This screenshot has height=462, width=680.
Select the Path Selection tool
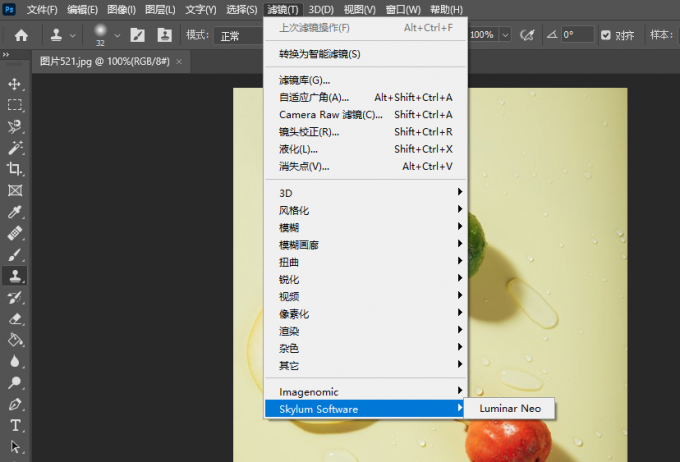click(x=15, y=447)
